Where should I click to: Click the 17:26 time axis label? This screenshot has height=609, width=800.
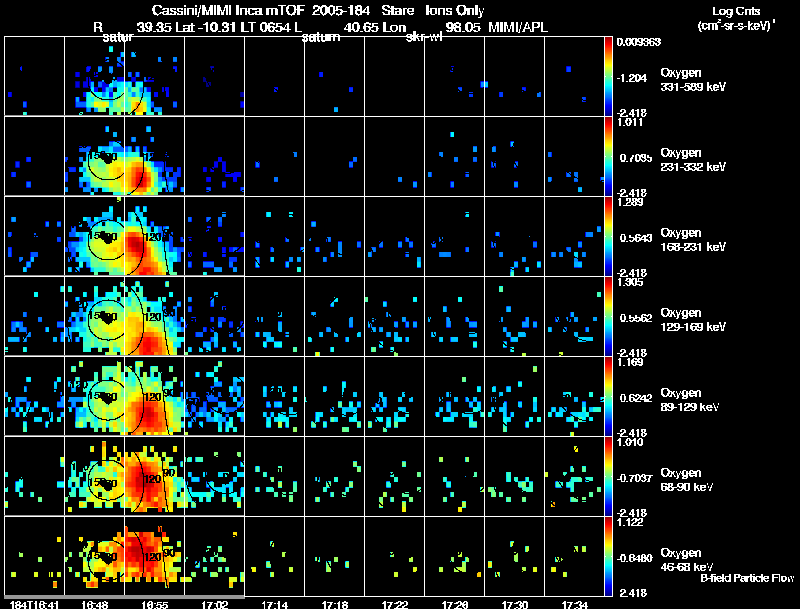point(455,605)
